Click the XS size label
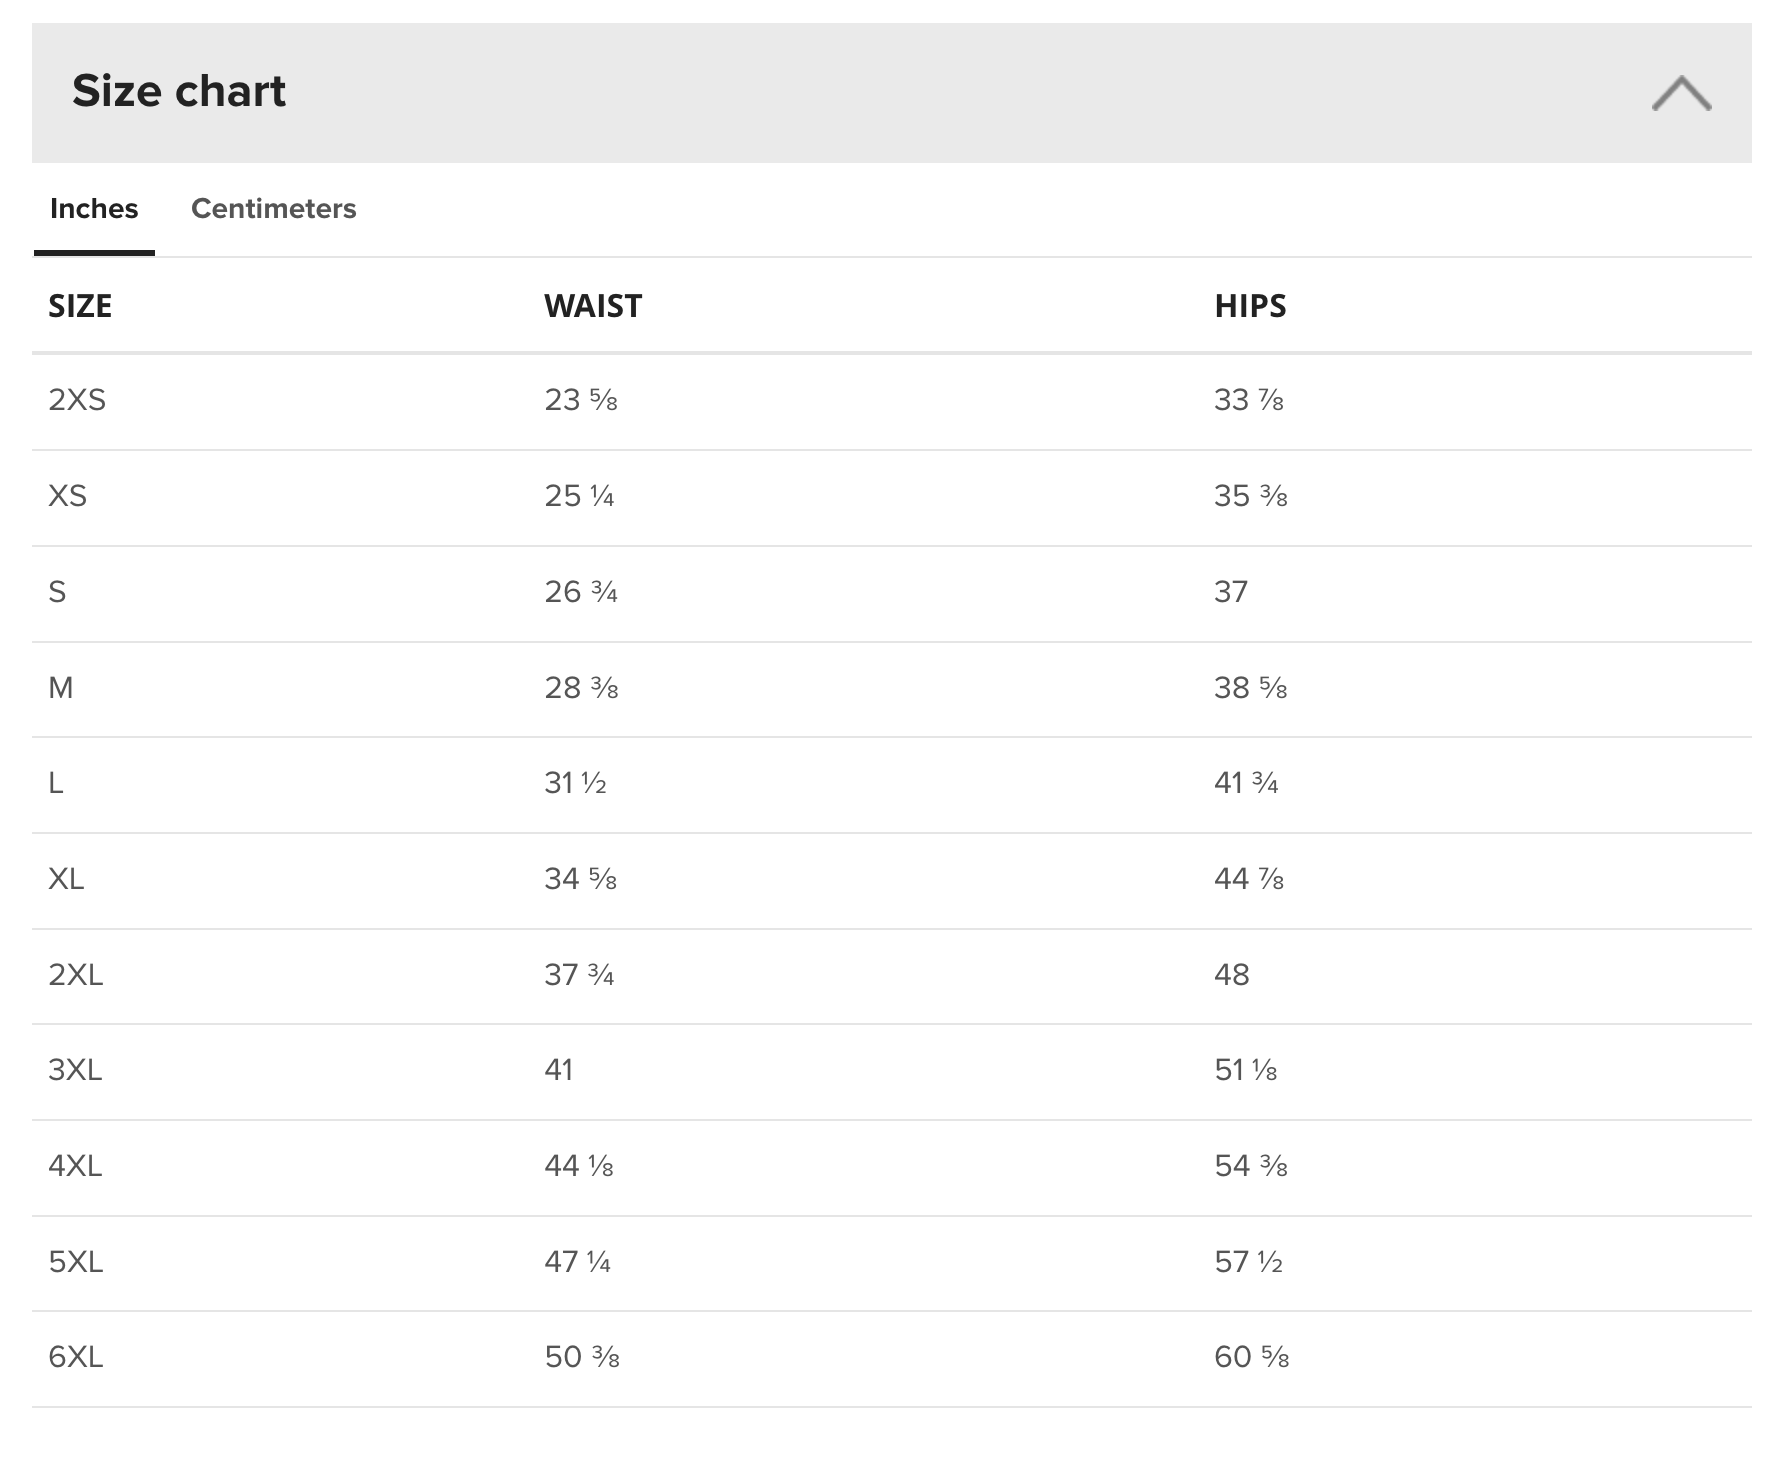Viewport: 1782px width, 1474px height. click(68, 496)
